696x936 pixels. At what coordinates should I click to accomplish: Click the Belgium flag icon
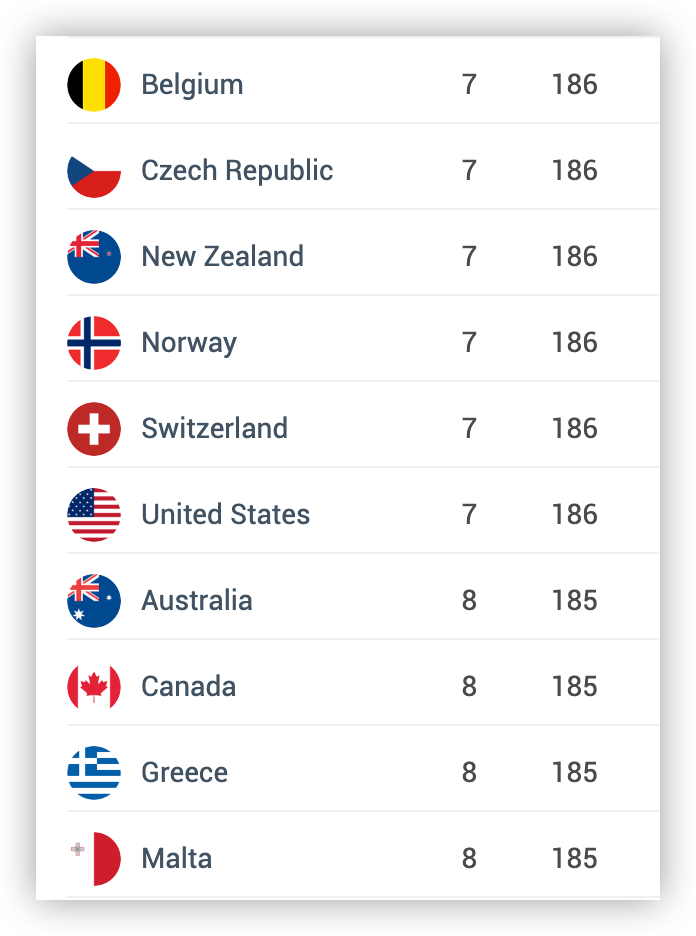94,85
